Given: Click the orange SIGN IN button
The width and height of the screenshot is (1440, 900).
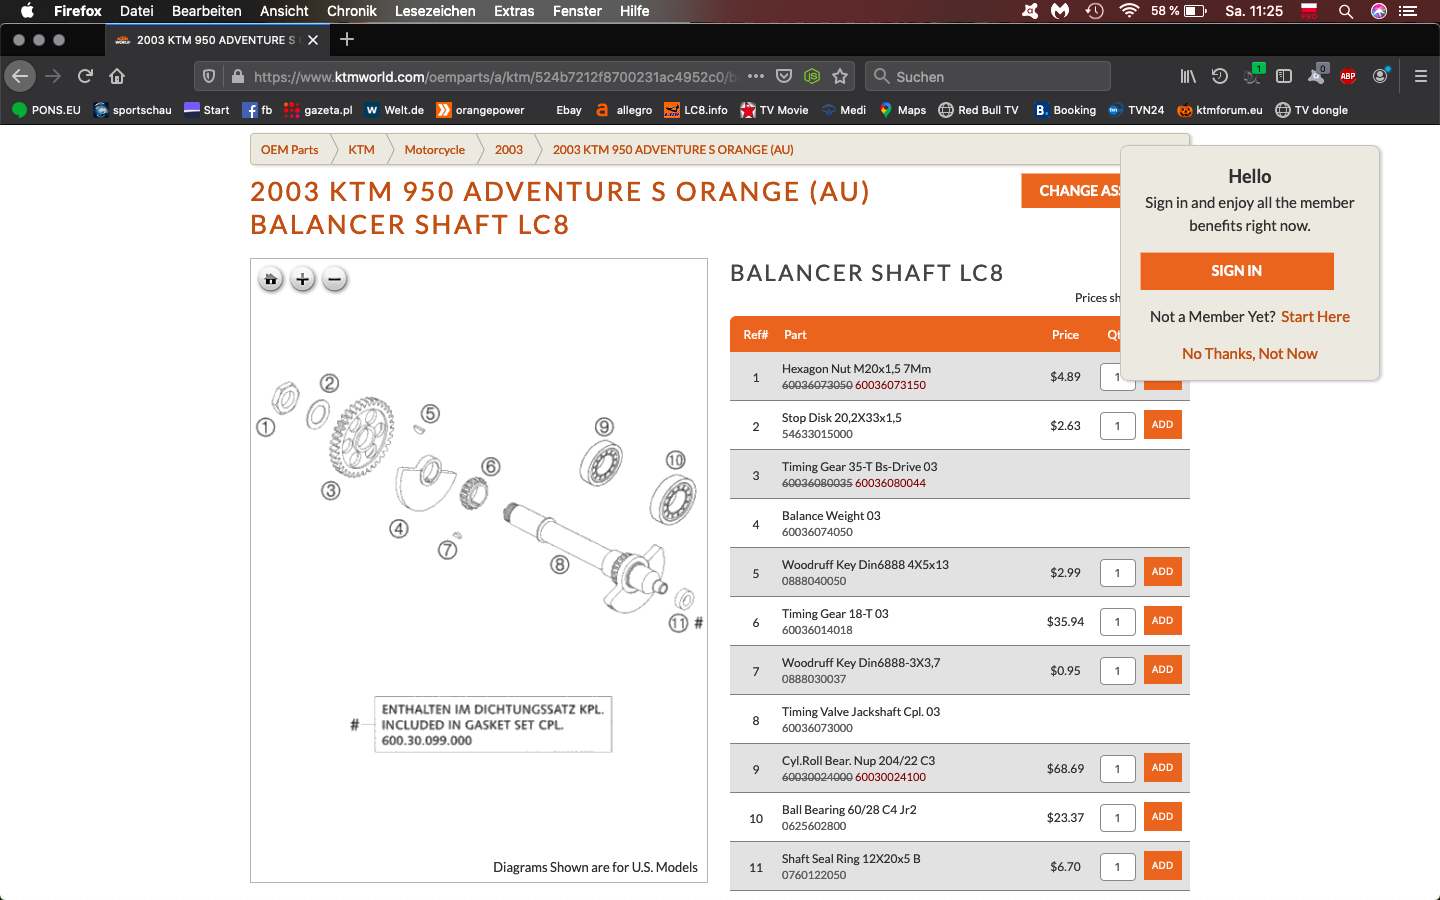Looking at the screenshot, I should coord(1236,271).
